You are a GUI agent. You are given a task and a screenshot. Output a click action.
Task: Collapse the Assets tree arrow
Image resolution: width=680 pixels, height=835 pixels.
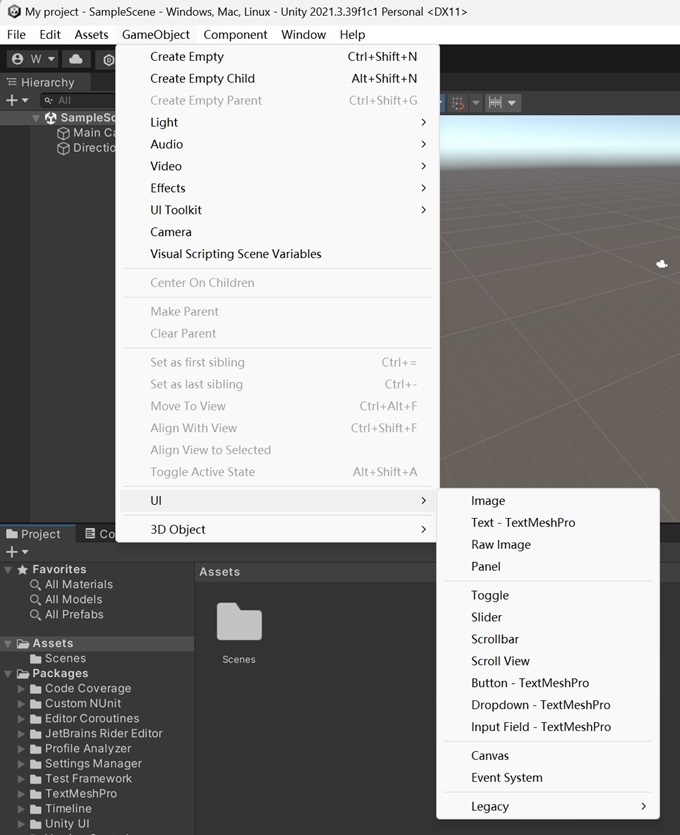(8, 644)
